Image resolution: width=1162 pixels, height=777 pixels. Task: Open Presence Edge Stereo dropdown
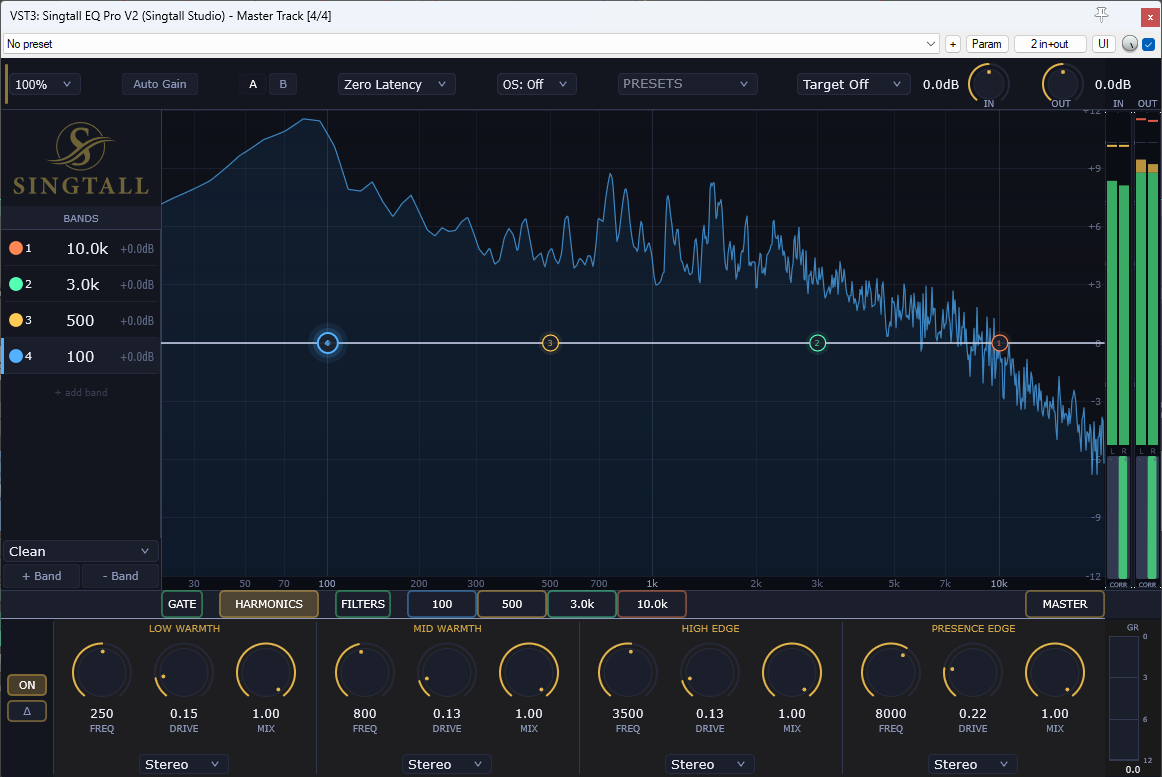972,764
